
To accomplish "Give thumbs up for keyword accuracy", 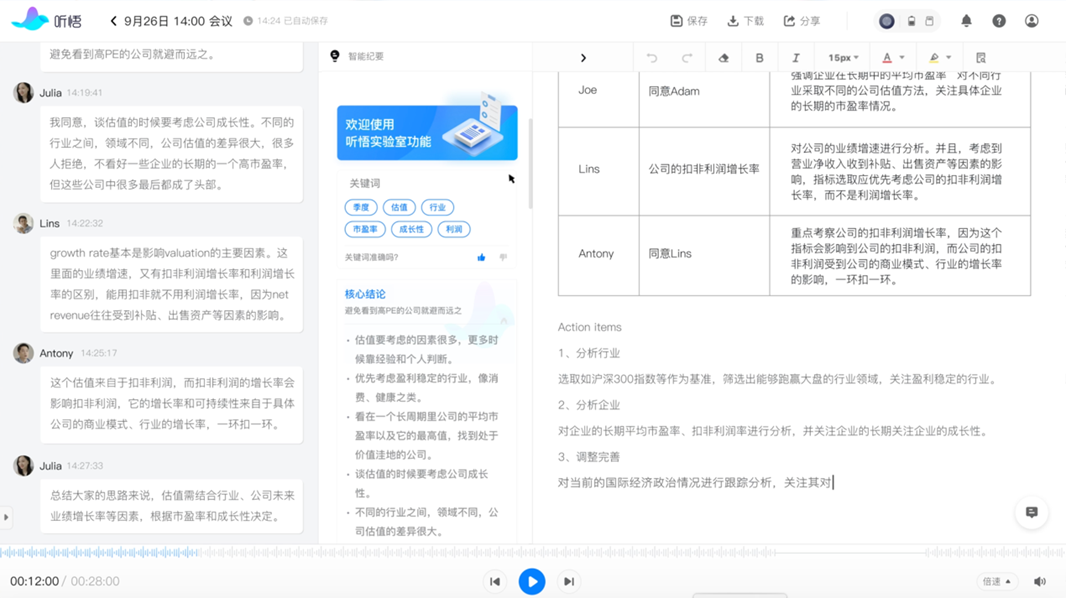I will point(481,257).
